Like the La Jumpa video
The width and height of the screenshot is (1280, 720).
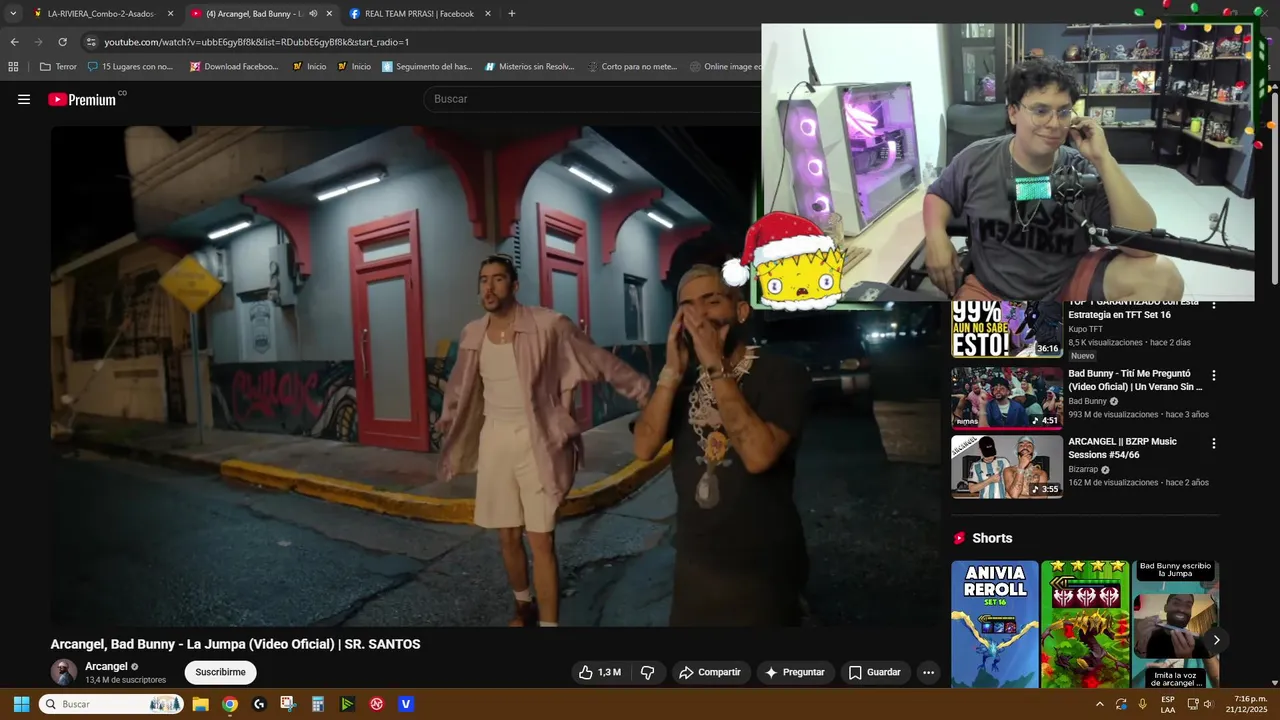599,672
